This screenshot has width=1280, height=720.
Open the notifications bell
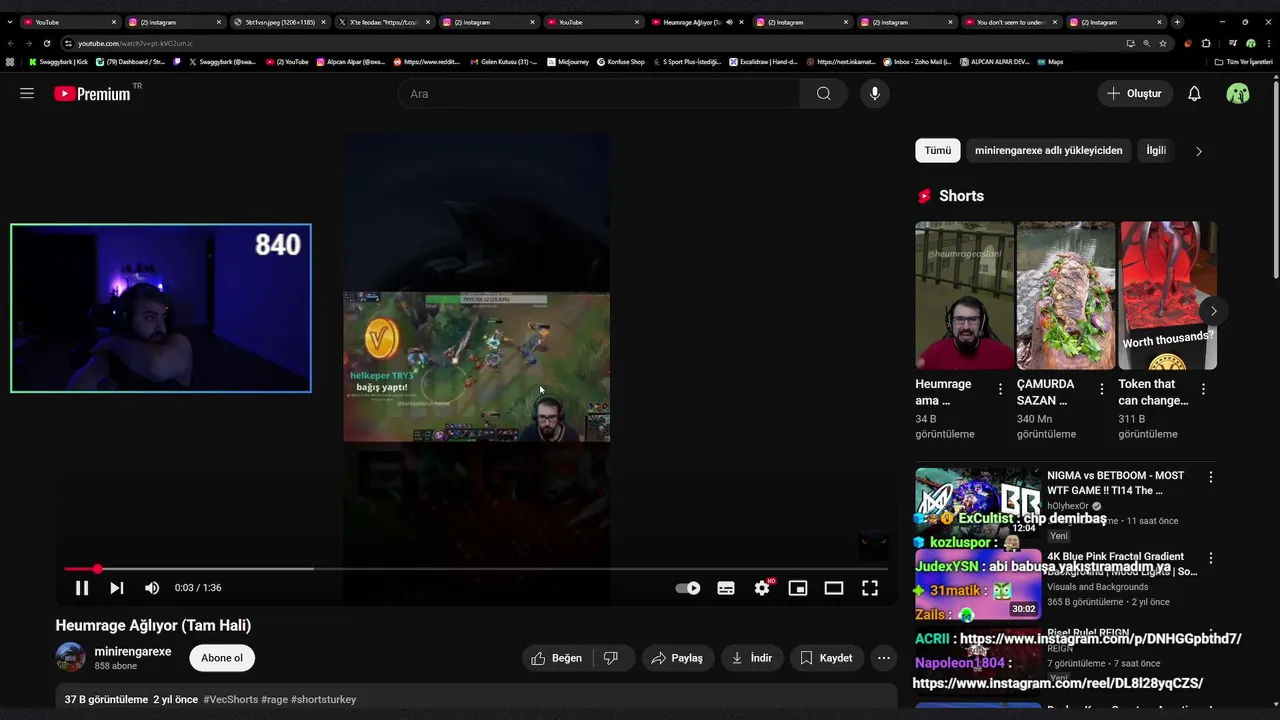(1194, 93)
